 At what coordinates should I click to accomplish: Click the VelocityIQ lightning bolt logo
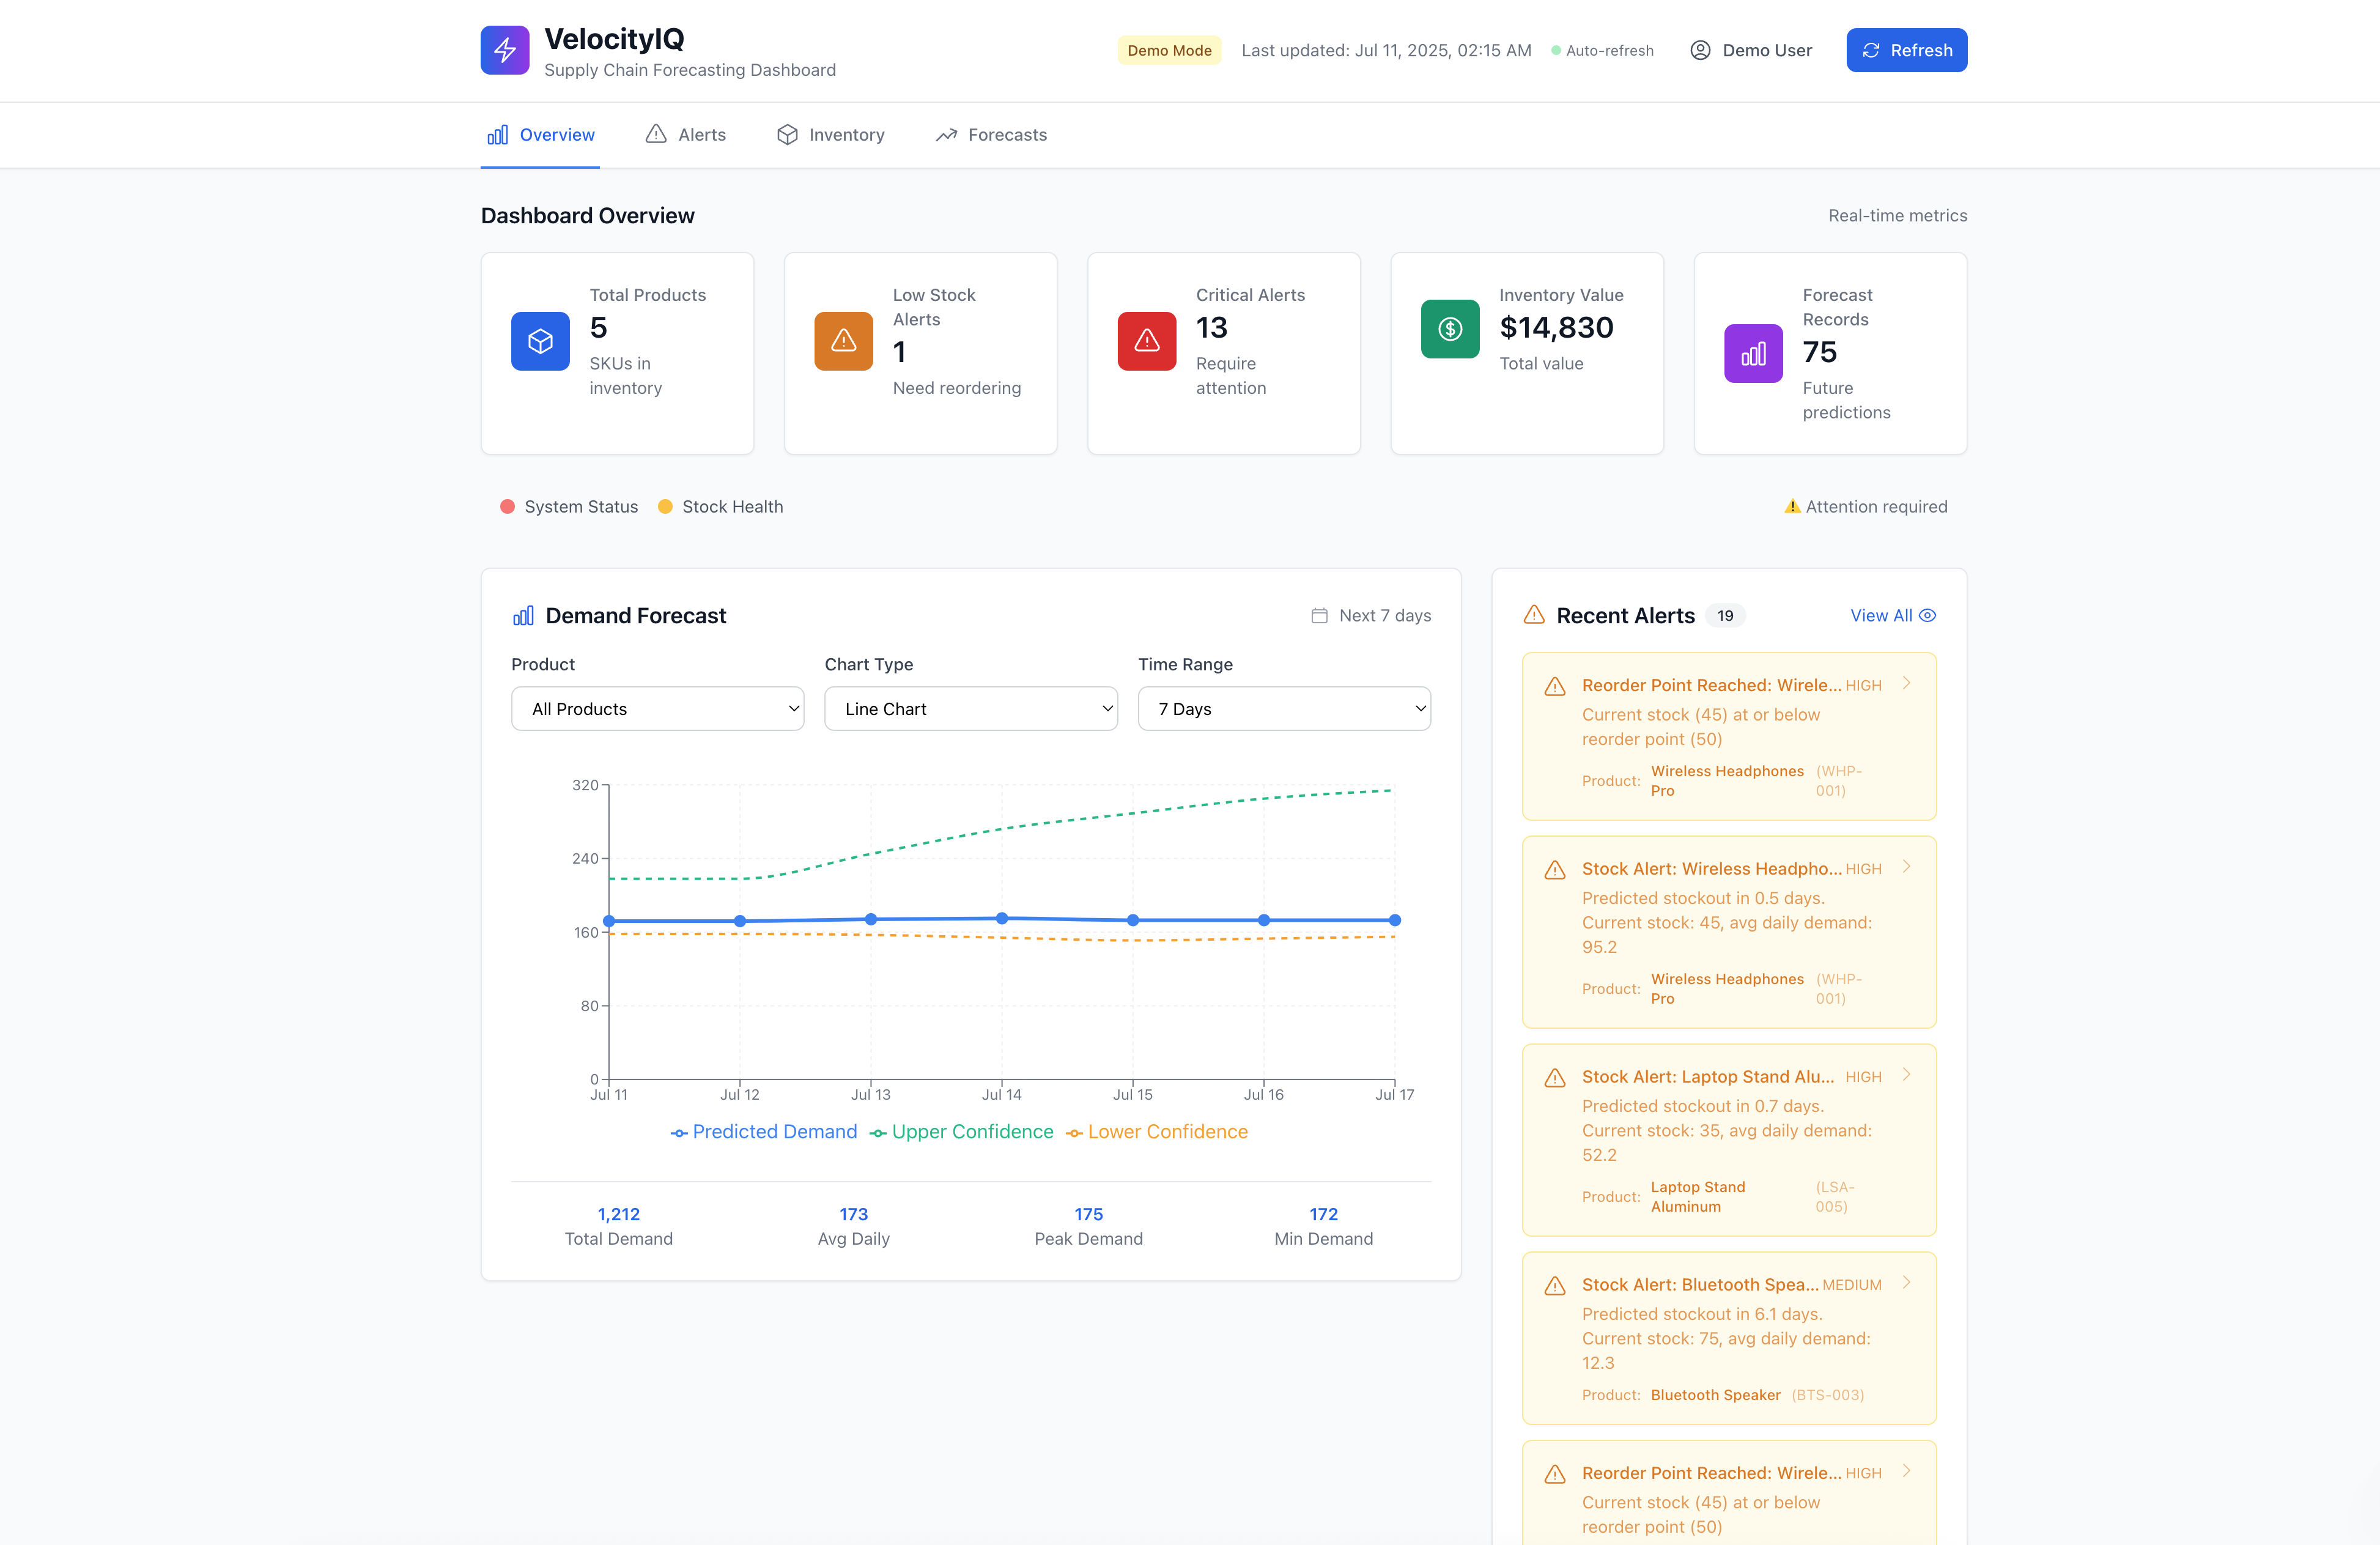coord(504,50)
